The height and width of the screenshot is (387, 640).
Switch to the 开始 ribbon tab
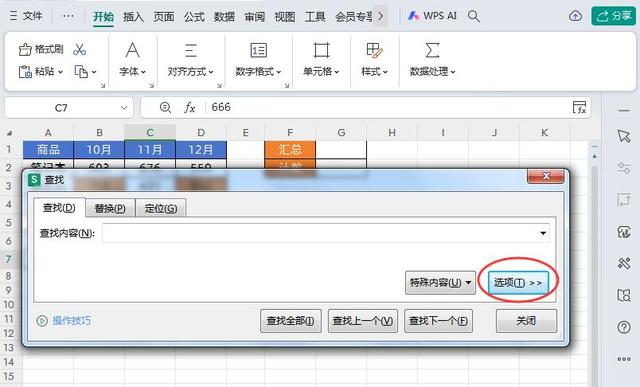[x=103, y=17]
